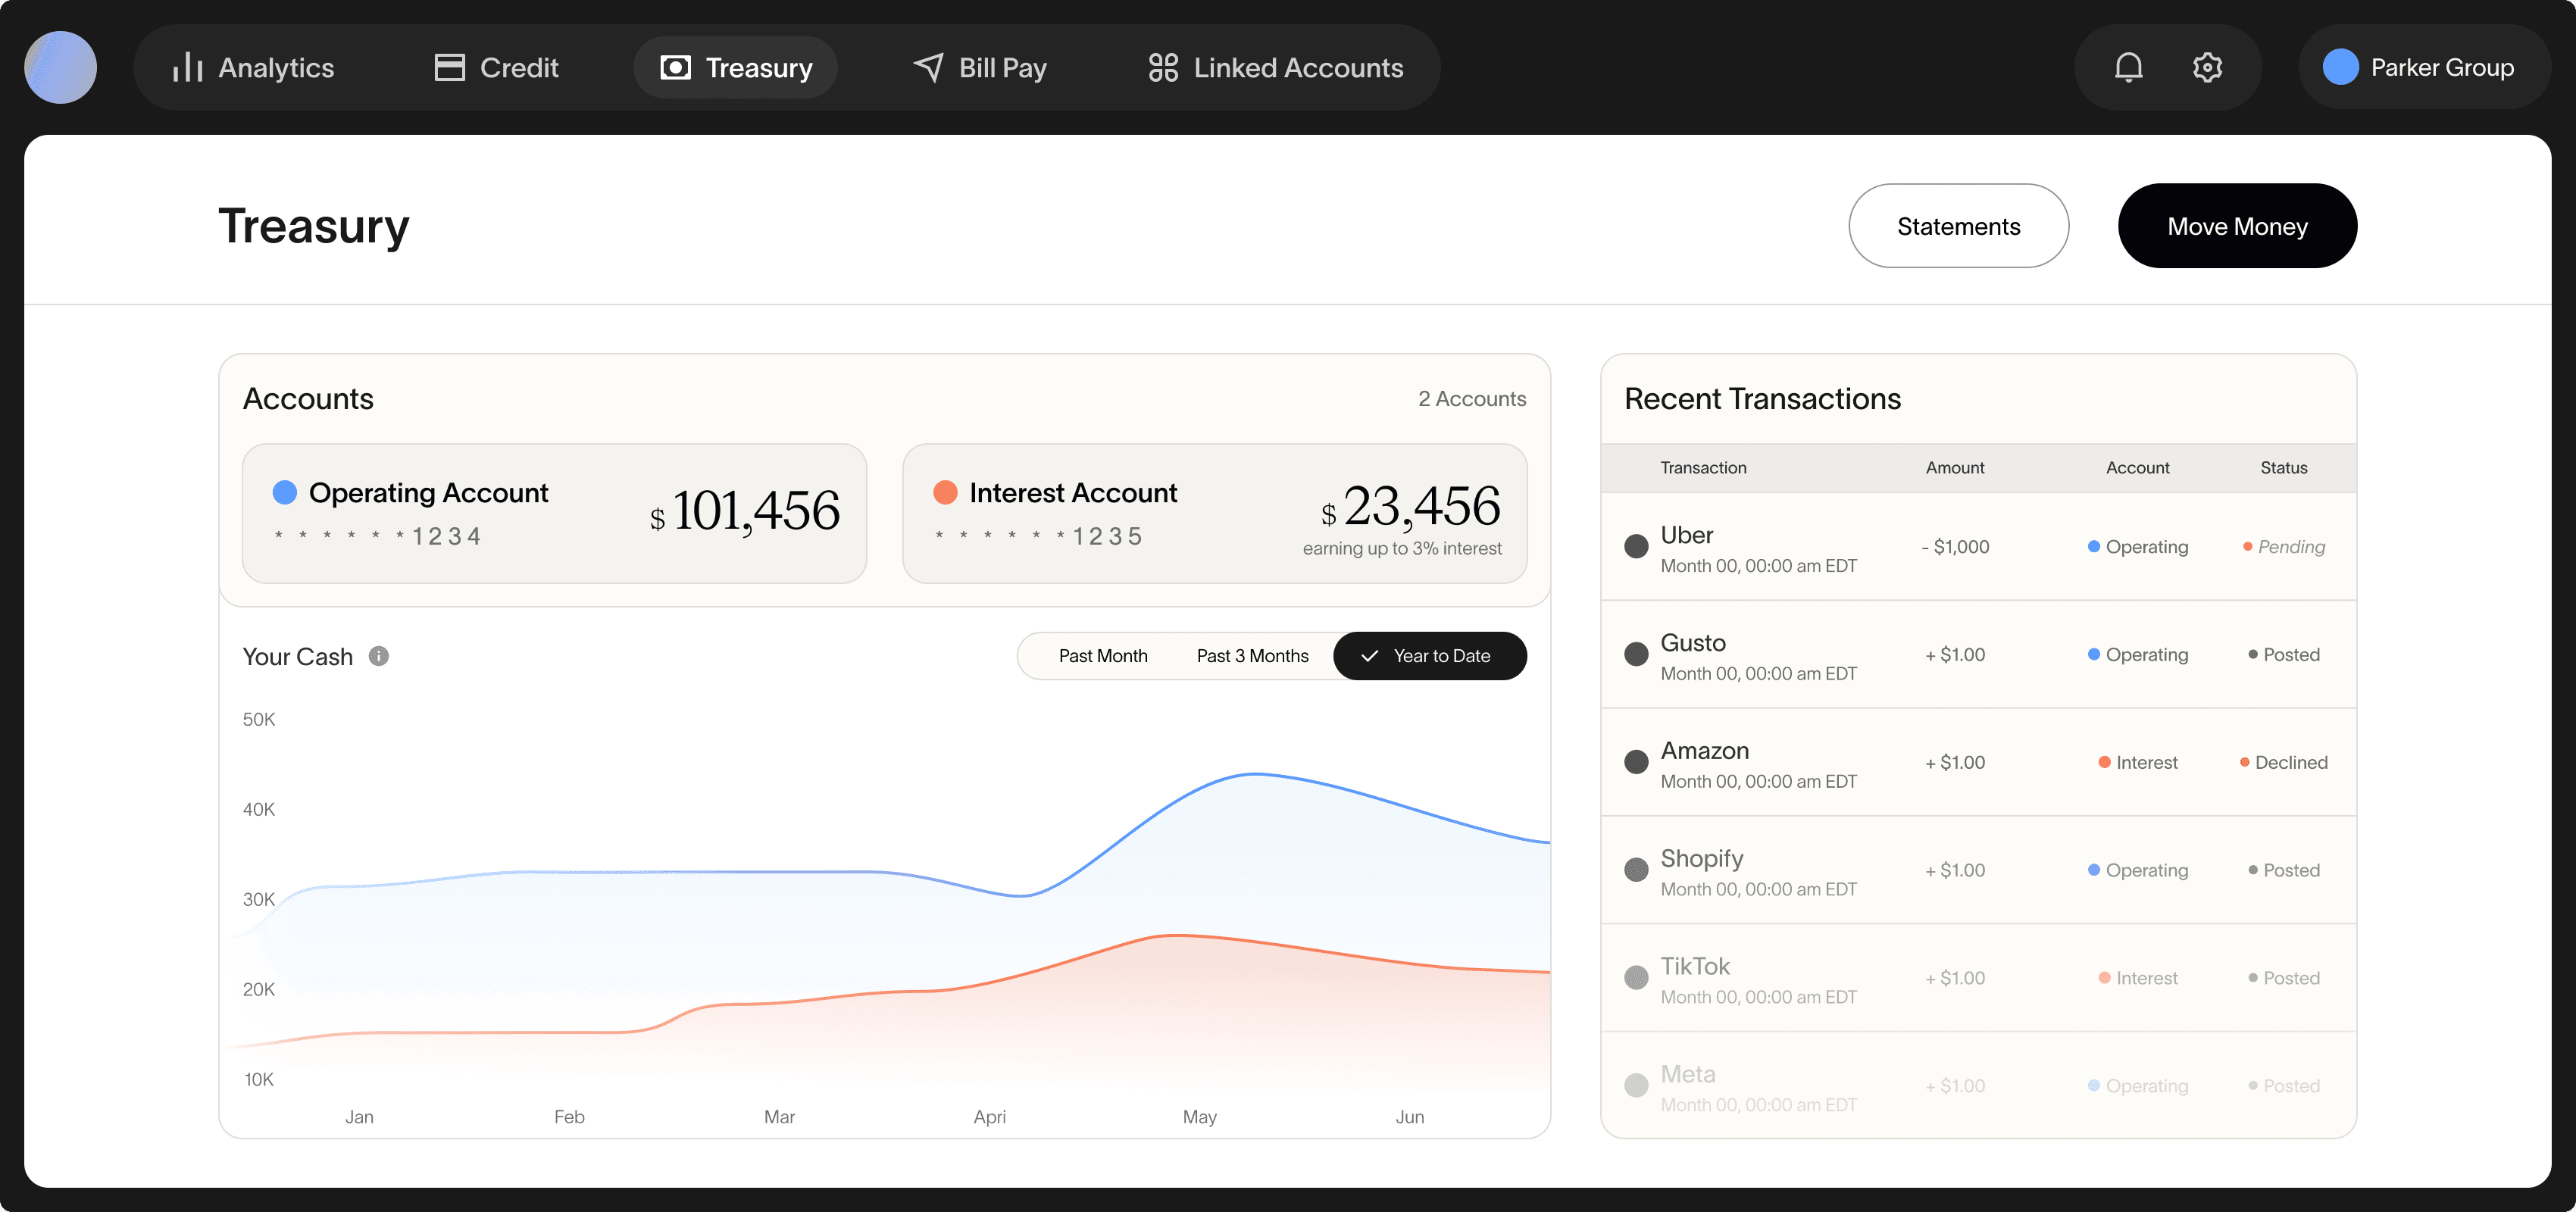The height and width of the screenshot is (1212, 2576).
Task: Click the Statements button
Action: (1957, 226)
